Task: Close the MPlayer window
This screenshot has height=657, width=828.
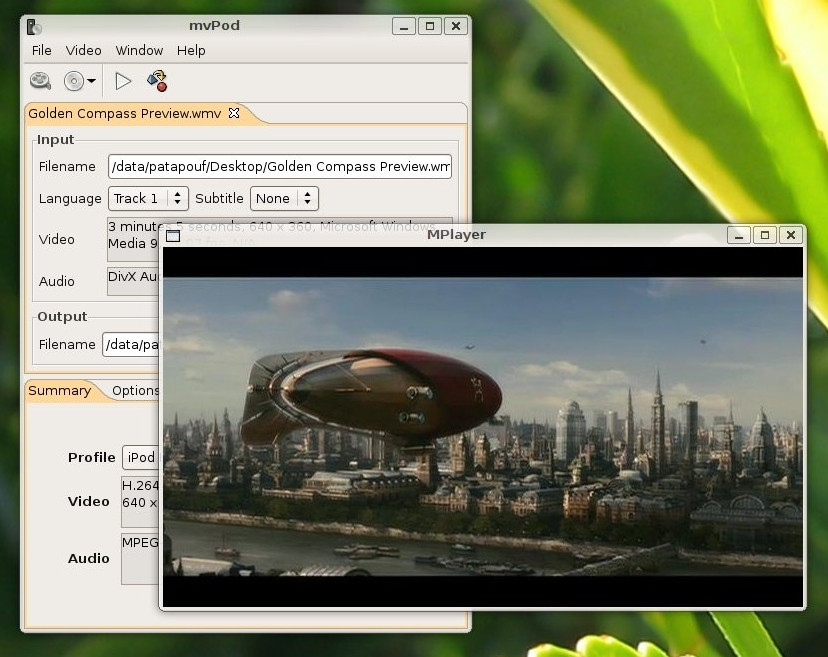Action: click(791, 235)
